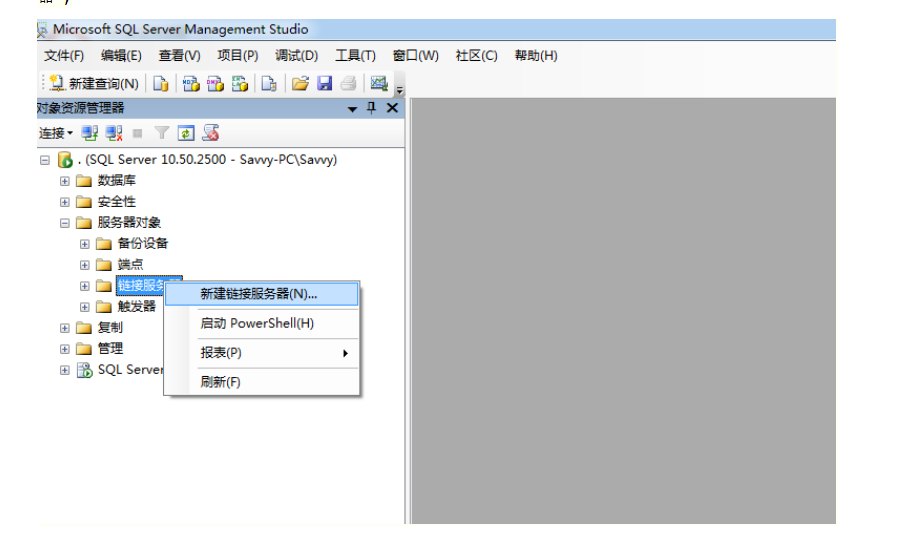Screen dimensions: 909x545
Task: Open the toolbar options overflow arrow
Action: 399,88
